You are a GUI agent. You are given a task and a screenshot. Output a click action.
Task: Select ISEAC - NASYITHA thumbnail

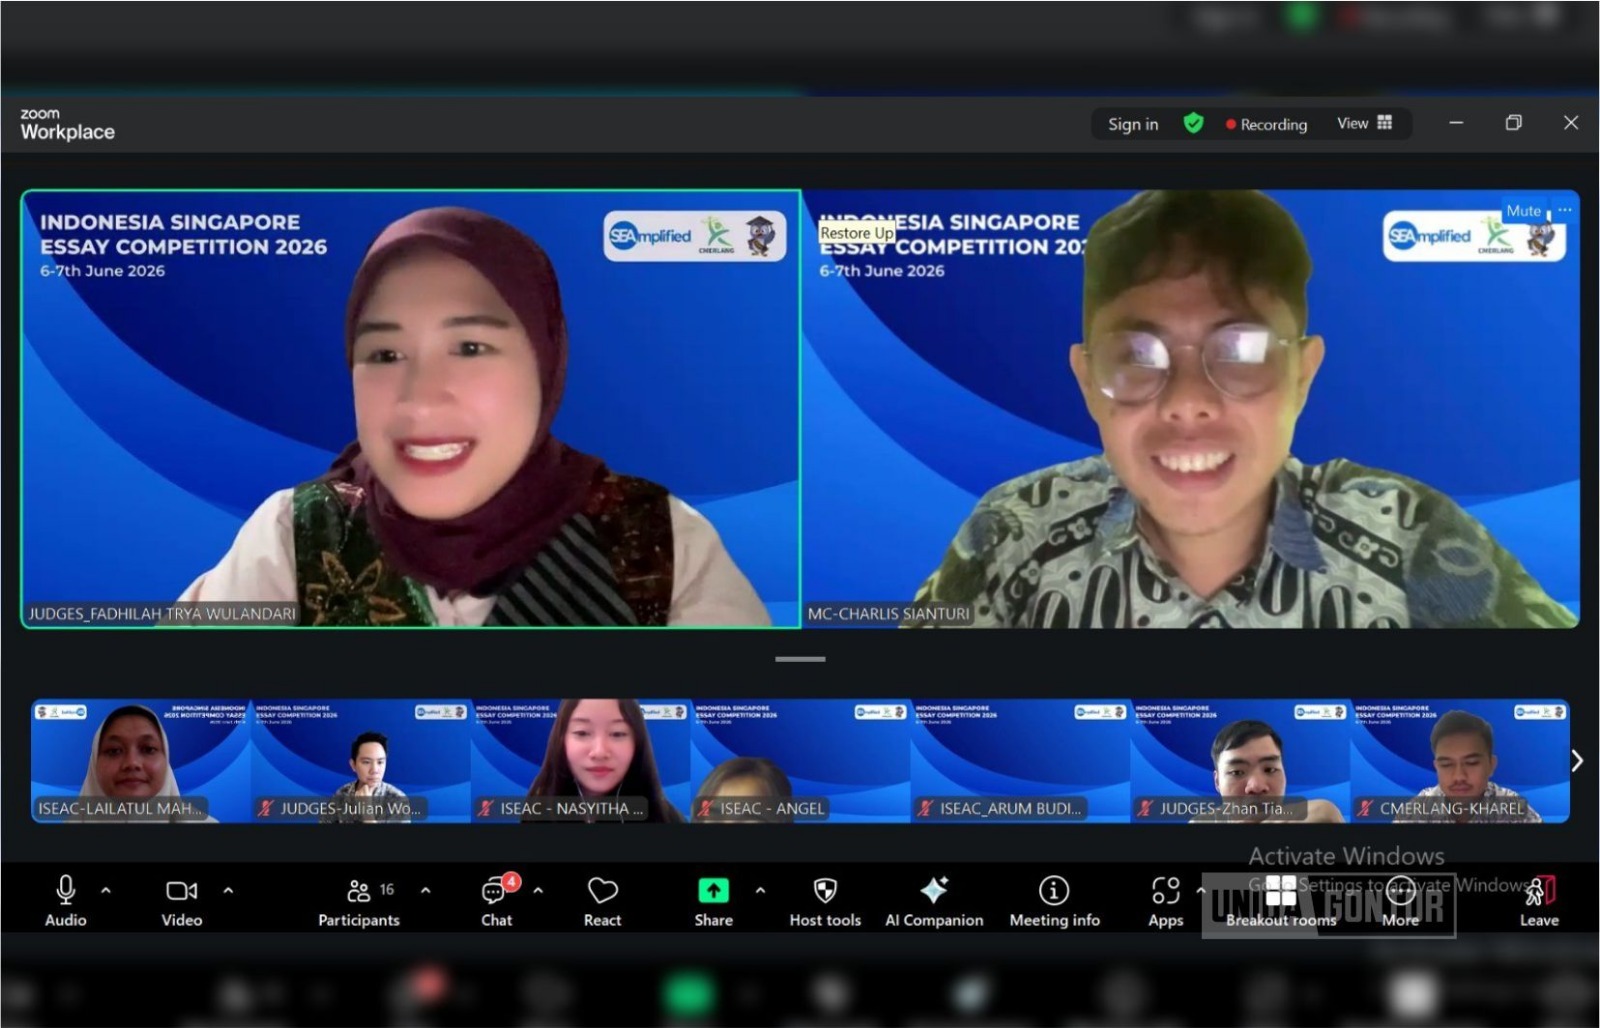click(580, 761)
